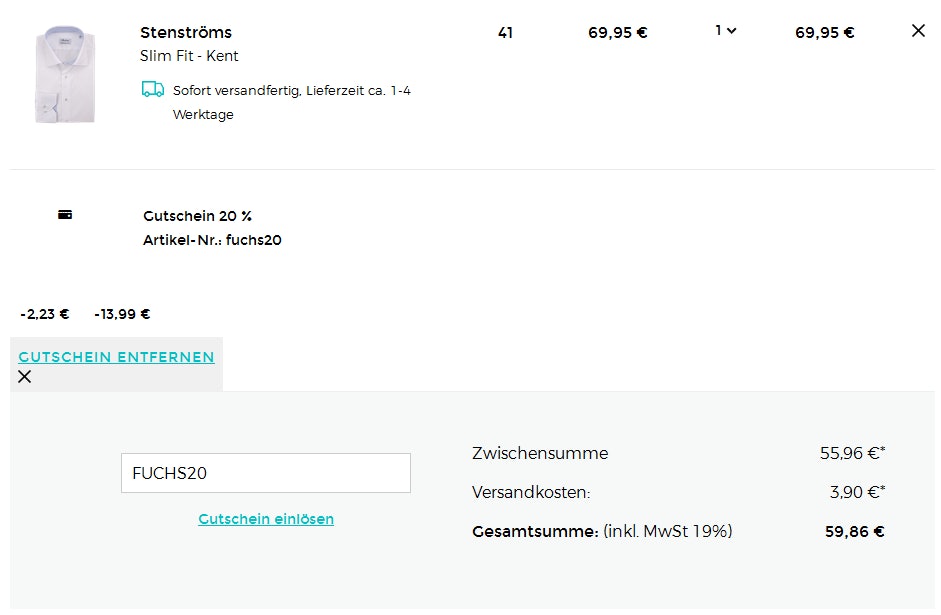Open the quantity dropdown for the shirt

point(726,31)
